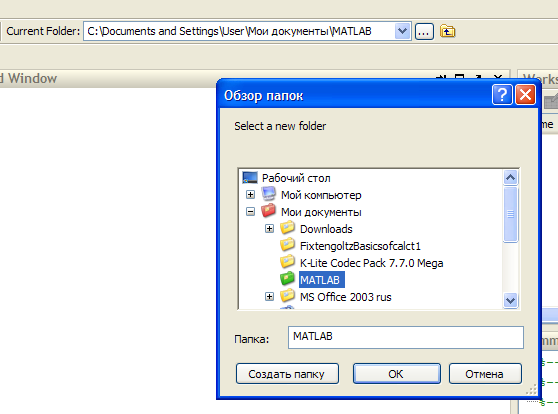Click tree scrollbar down arrow

pyautogui.click(x=510, y=300)
